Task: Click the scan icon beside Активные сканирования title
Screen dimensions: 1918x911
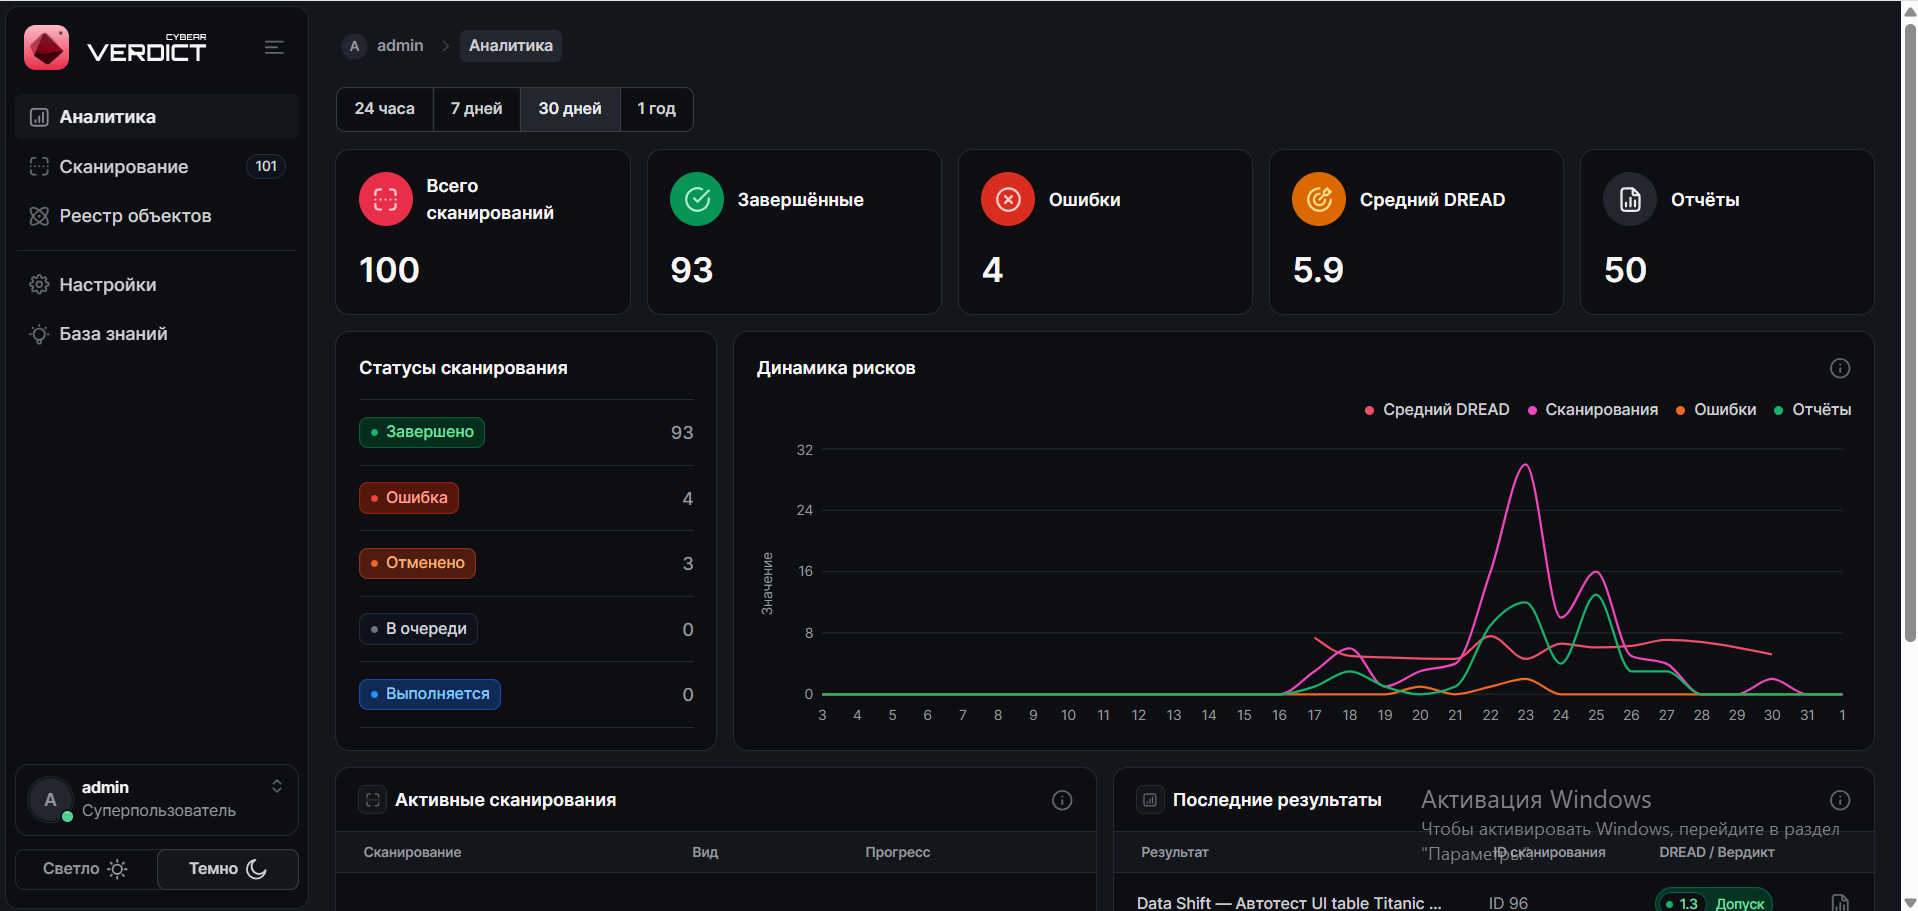Action: pyautogui.click(x=373, y=800)
